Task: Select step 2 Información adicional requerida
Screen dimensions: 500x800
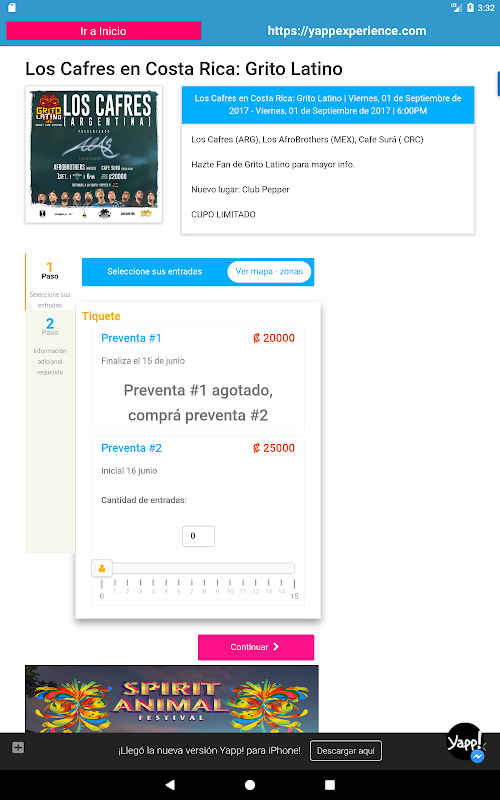Action: (50, 346)
